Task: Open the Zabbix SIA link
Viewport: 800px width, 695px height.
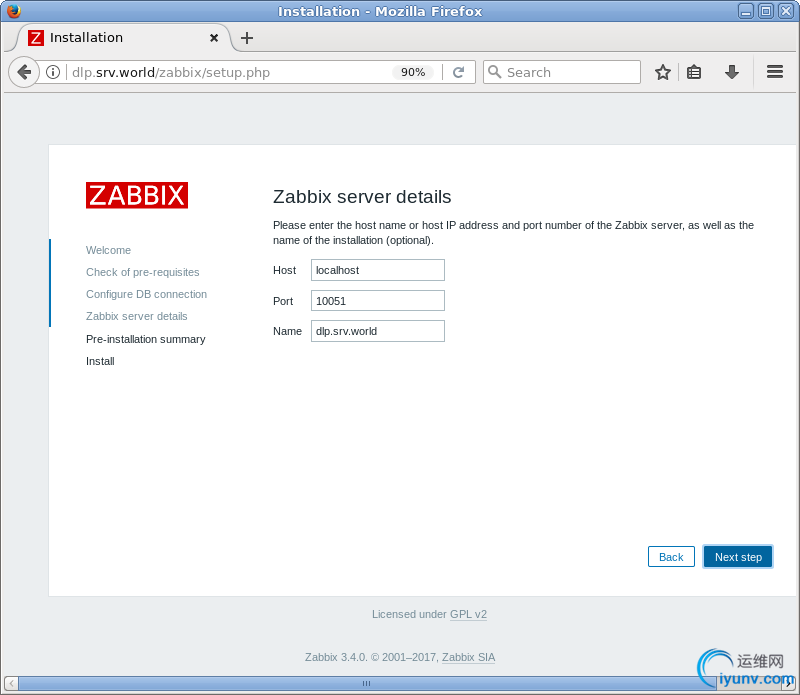Action: pos(468,657)
